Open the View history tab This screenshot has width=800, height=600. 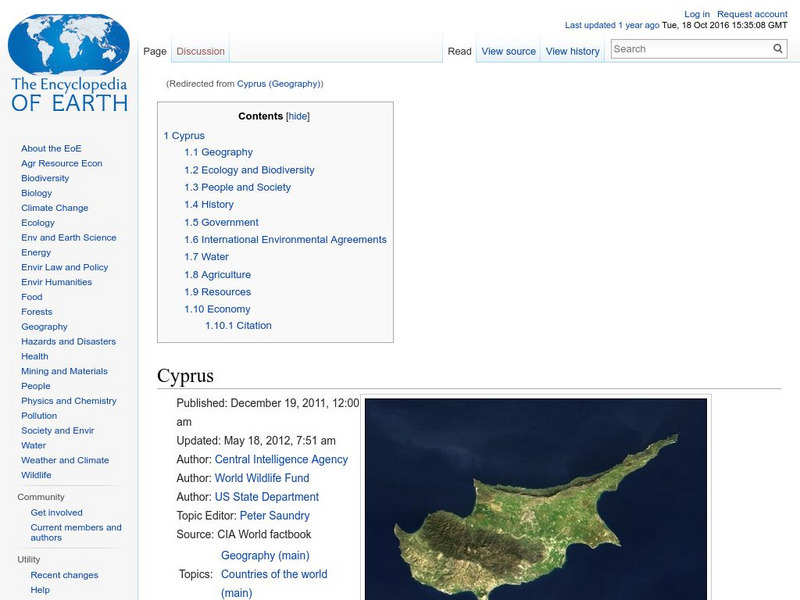coord(572,51)
